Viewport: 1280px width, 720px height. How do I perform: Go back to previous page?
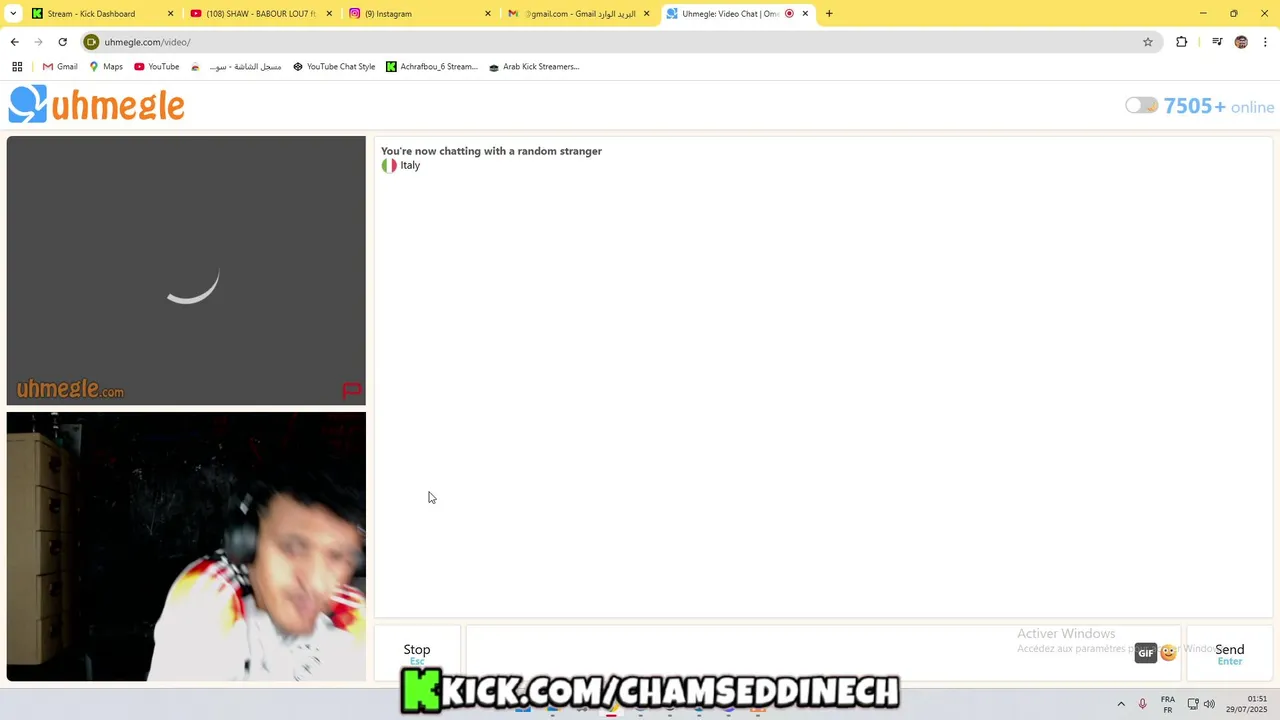coord(15,42)
